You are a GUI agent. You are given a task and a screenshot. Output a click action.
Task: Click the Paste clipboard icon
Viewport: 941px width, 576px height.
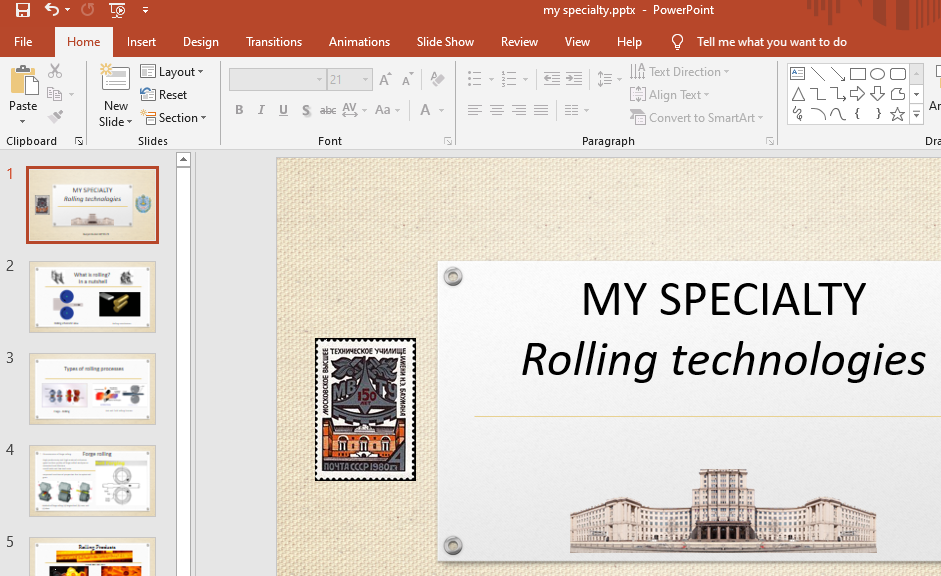[x=23, y=82]
